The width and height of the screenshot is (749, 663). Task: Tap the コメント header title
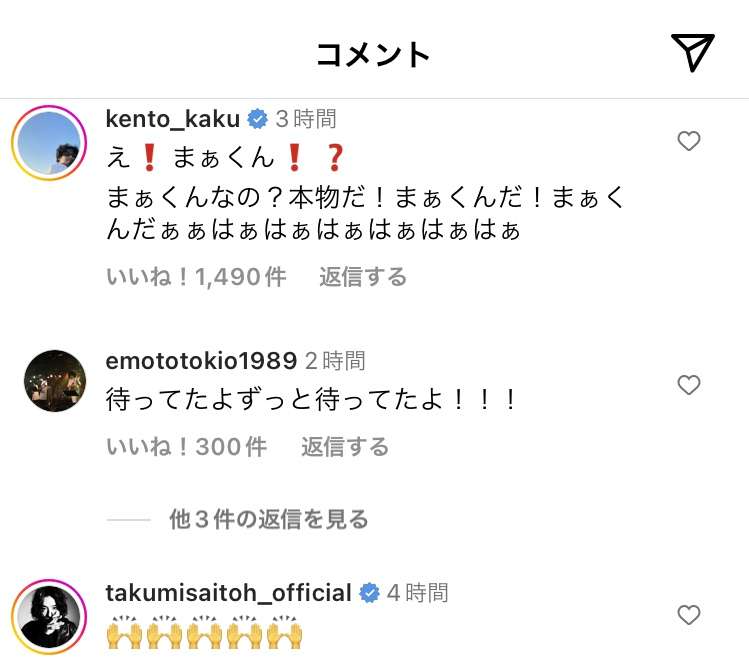click(x=373, y=53)
